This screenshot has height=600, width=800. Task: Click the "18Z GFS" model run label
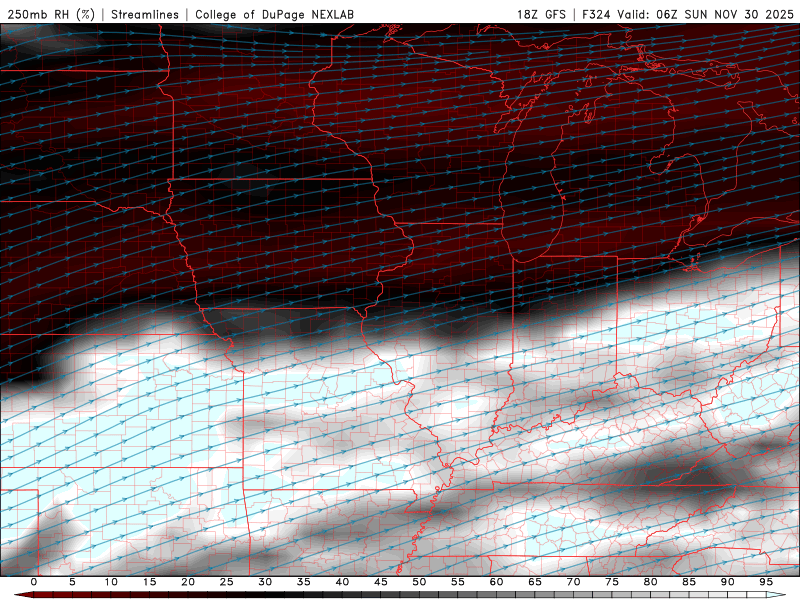point(541,14)
